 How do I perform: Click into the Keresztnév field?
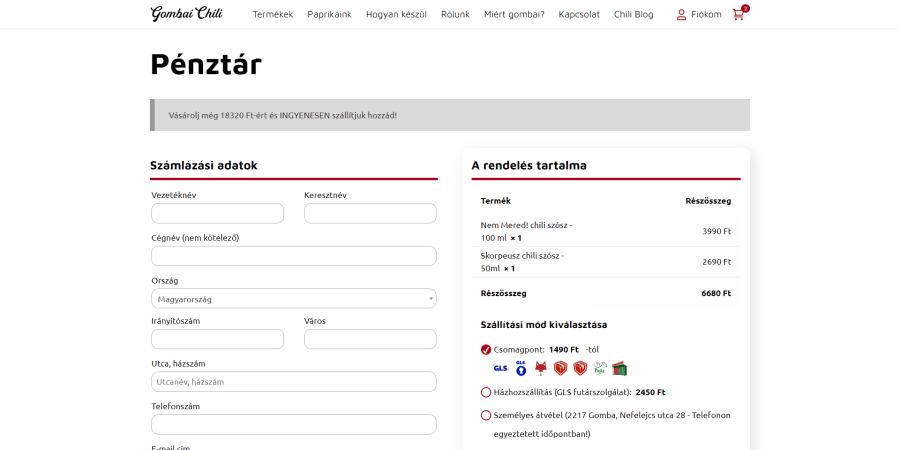(x=370, y=214)
